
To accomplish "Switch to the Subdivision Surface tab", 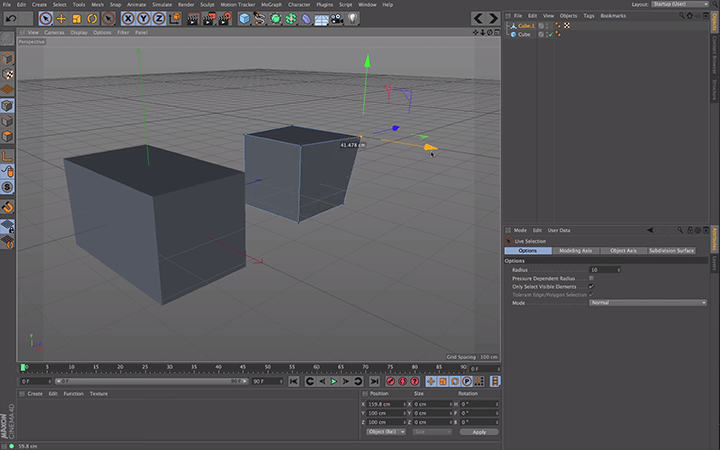I will (x=671, y=251).
